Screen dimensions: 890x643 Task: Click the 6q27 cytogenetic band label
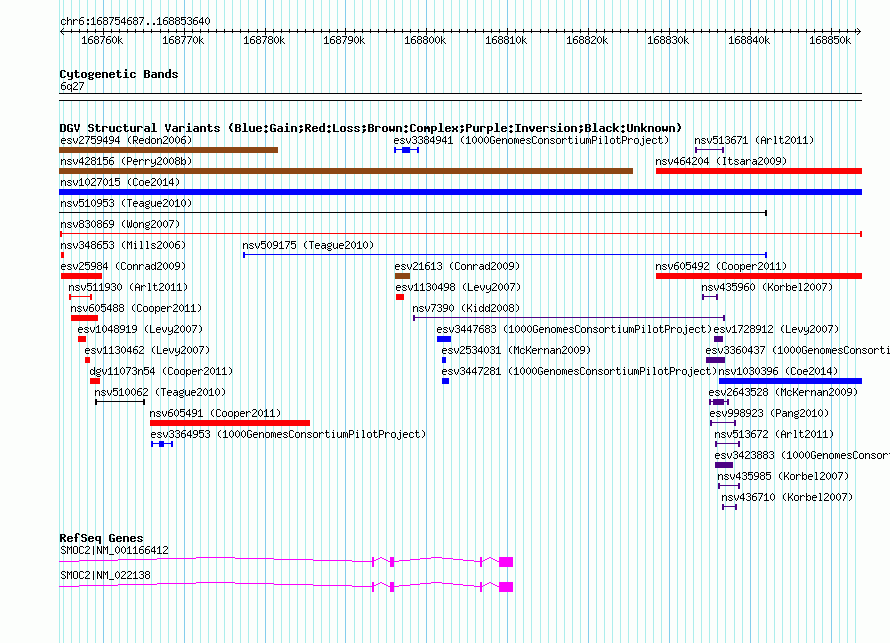point(72,86)
